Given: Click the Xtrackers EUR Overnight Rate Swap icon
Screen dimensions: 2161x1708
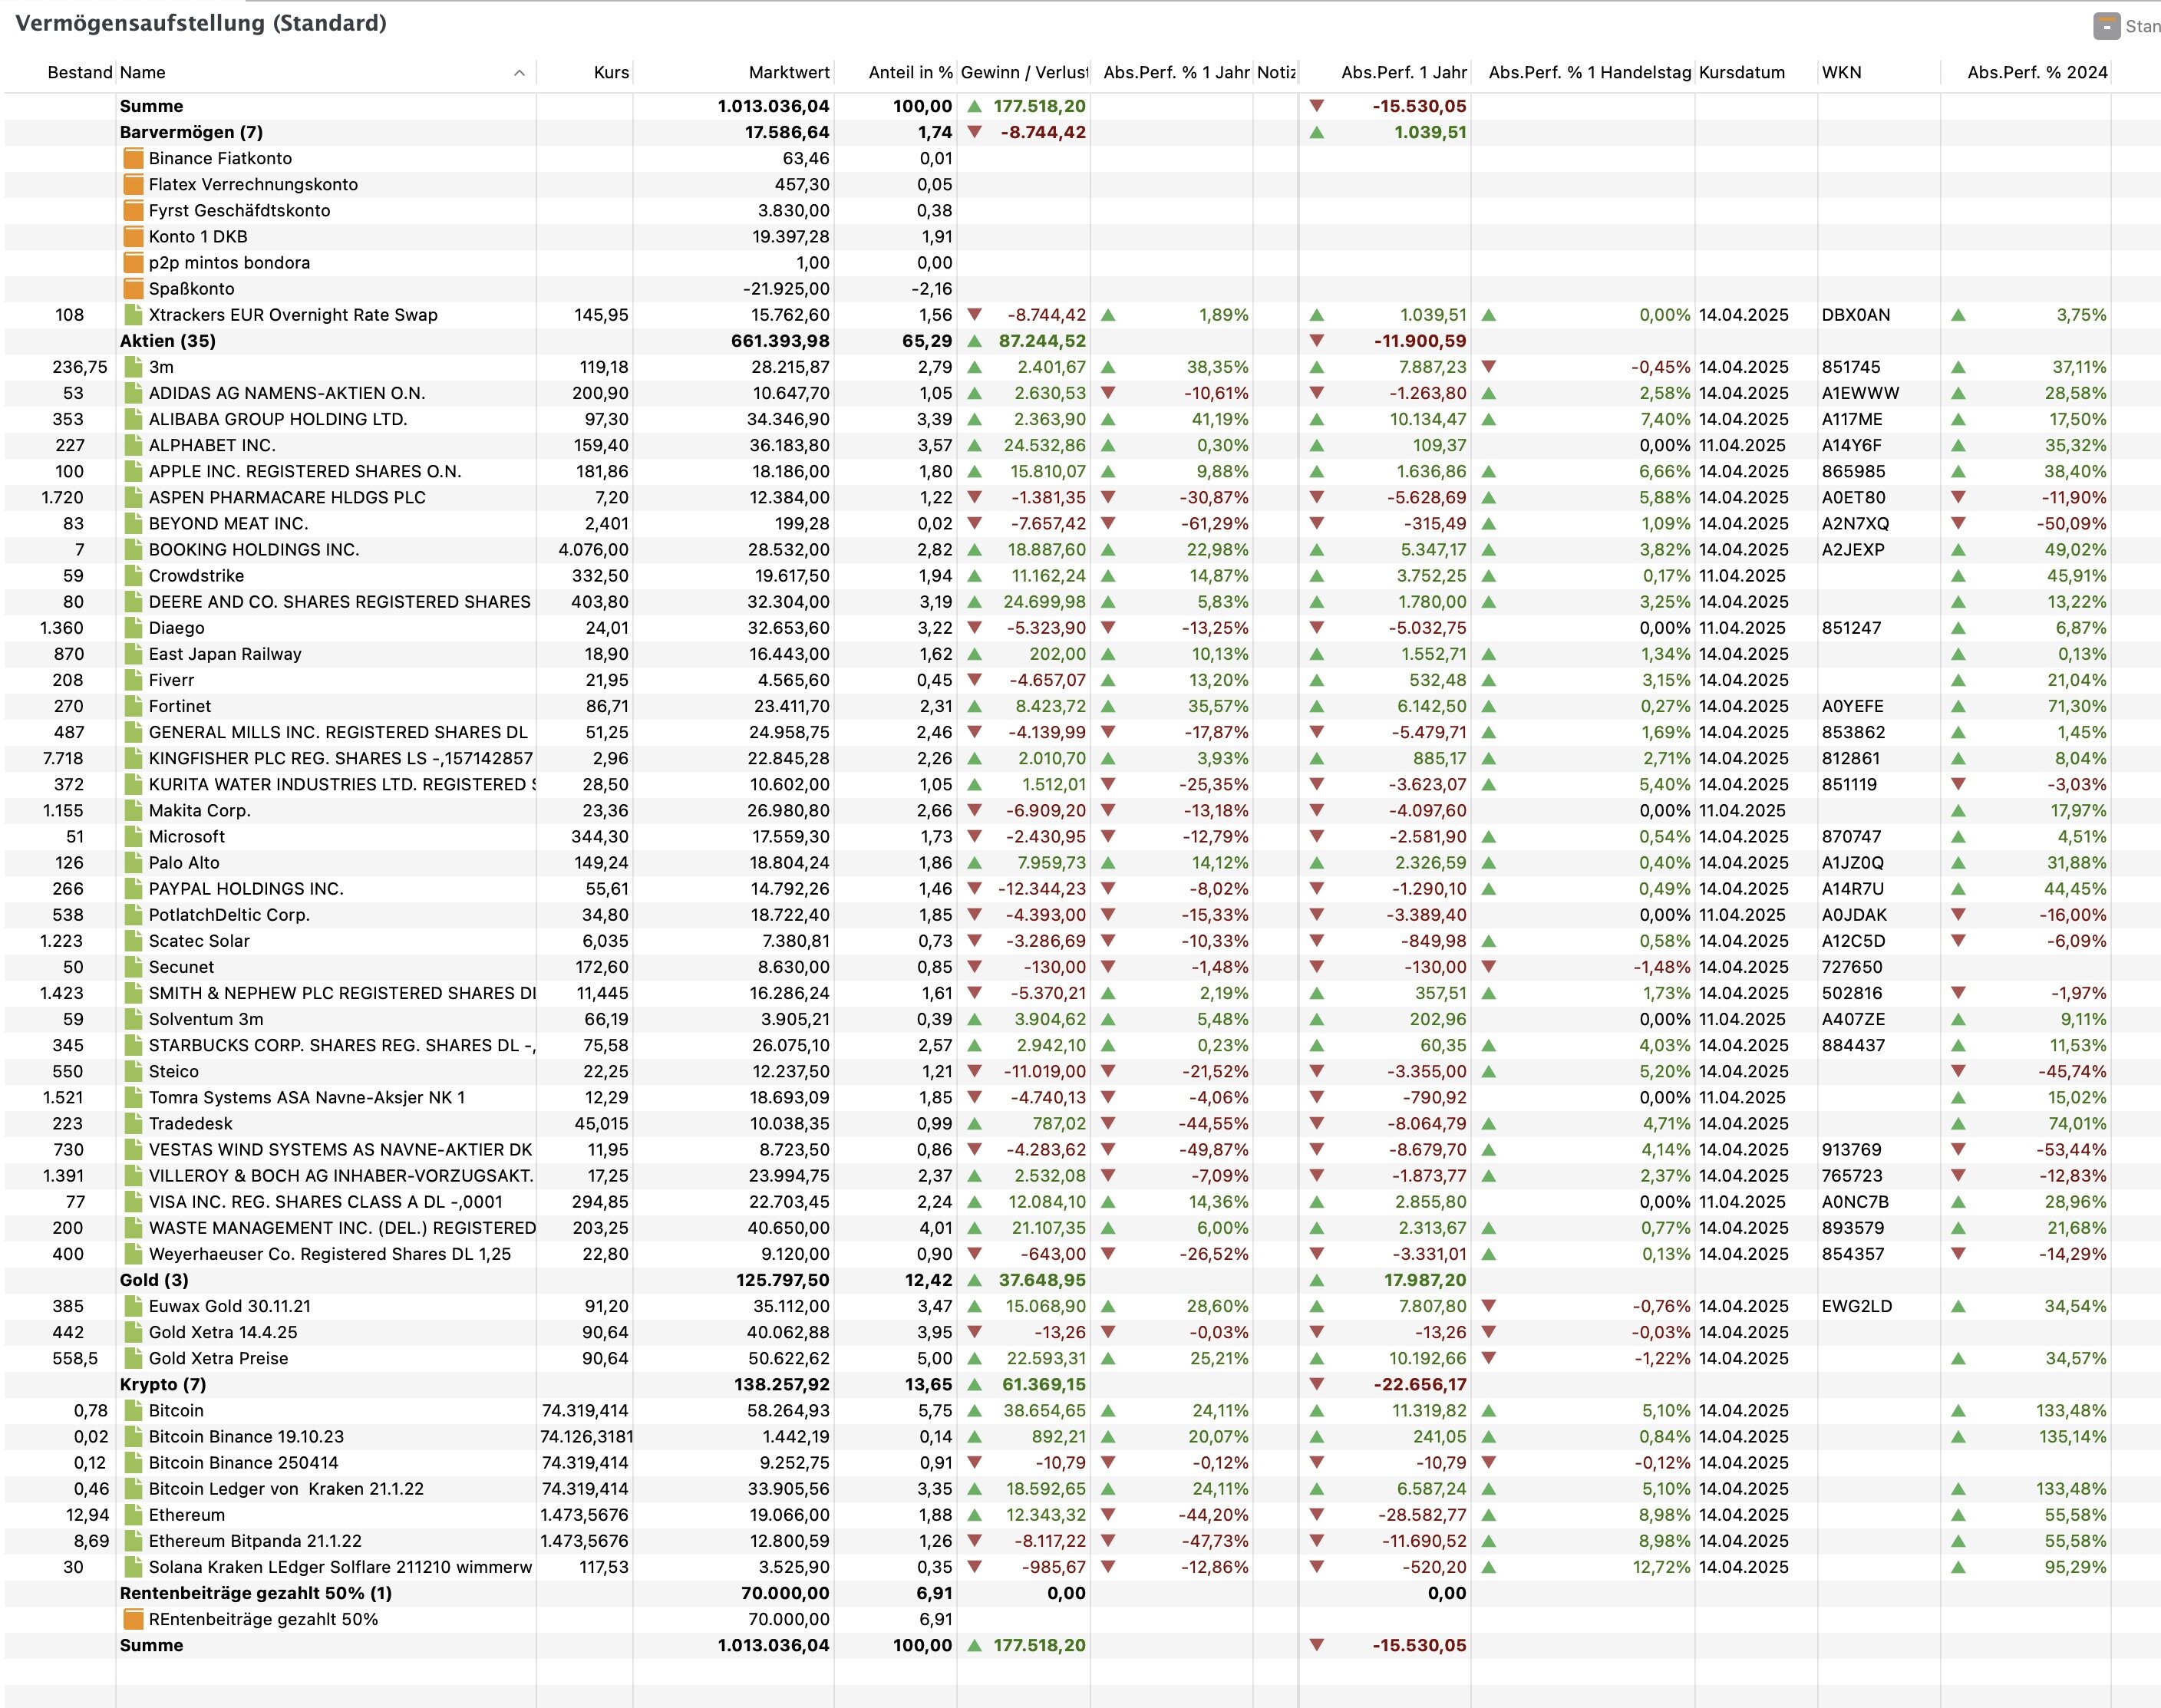Looking at the screenshot, I should pos(133,315).
